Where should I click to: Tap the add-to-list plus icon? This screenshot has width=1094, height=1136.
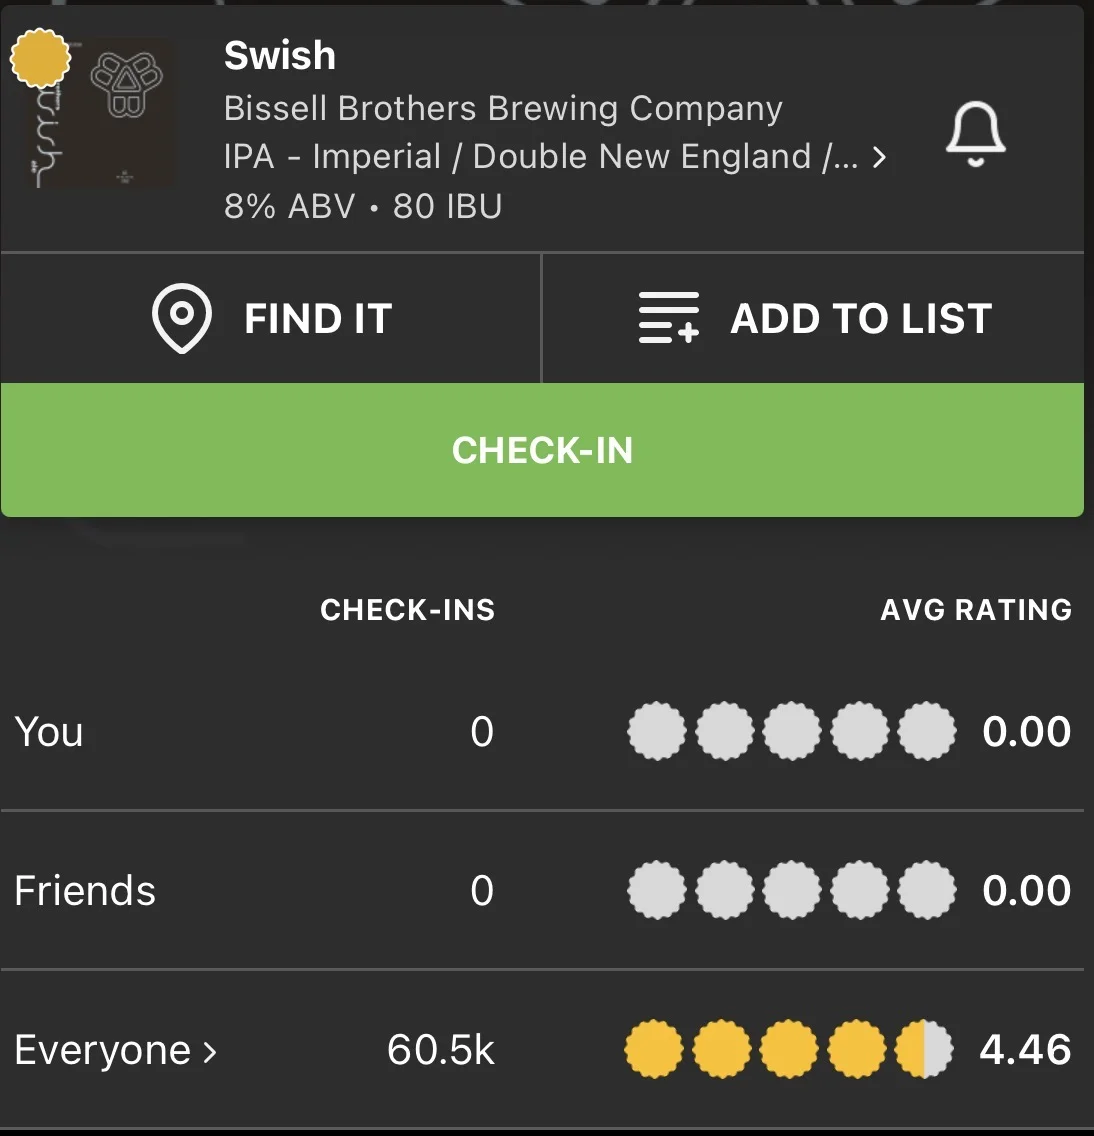[x=669, y=317]
